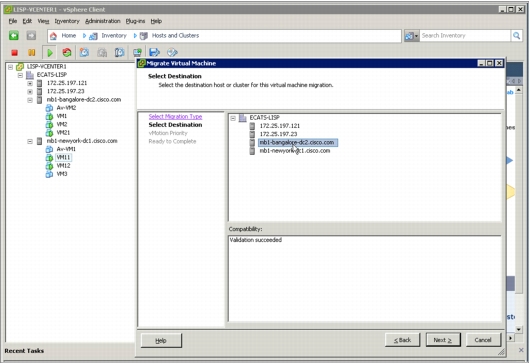The height and width of the screenshot is (364, 530).
Task: Open the File menu
Action: click(x=13, y=21)
